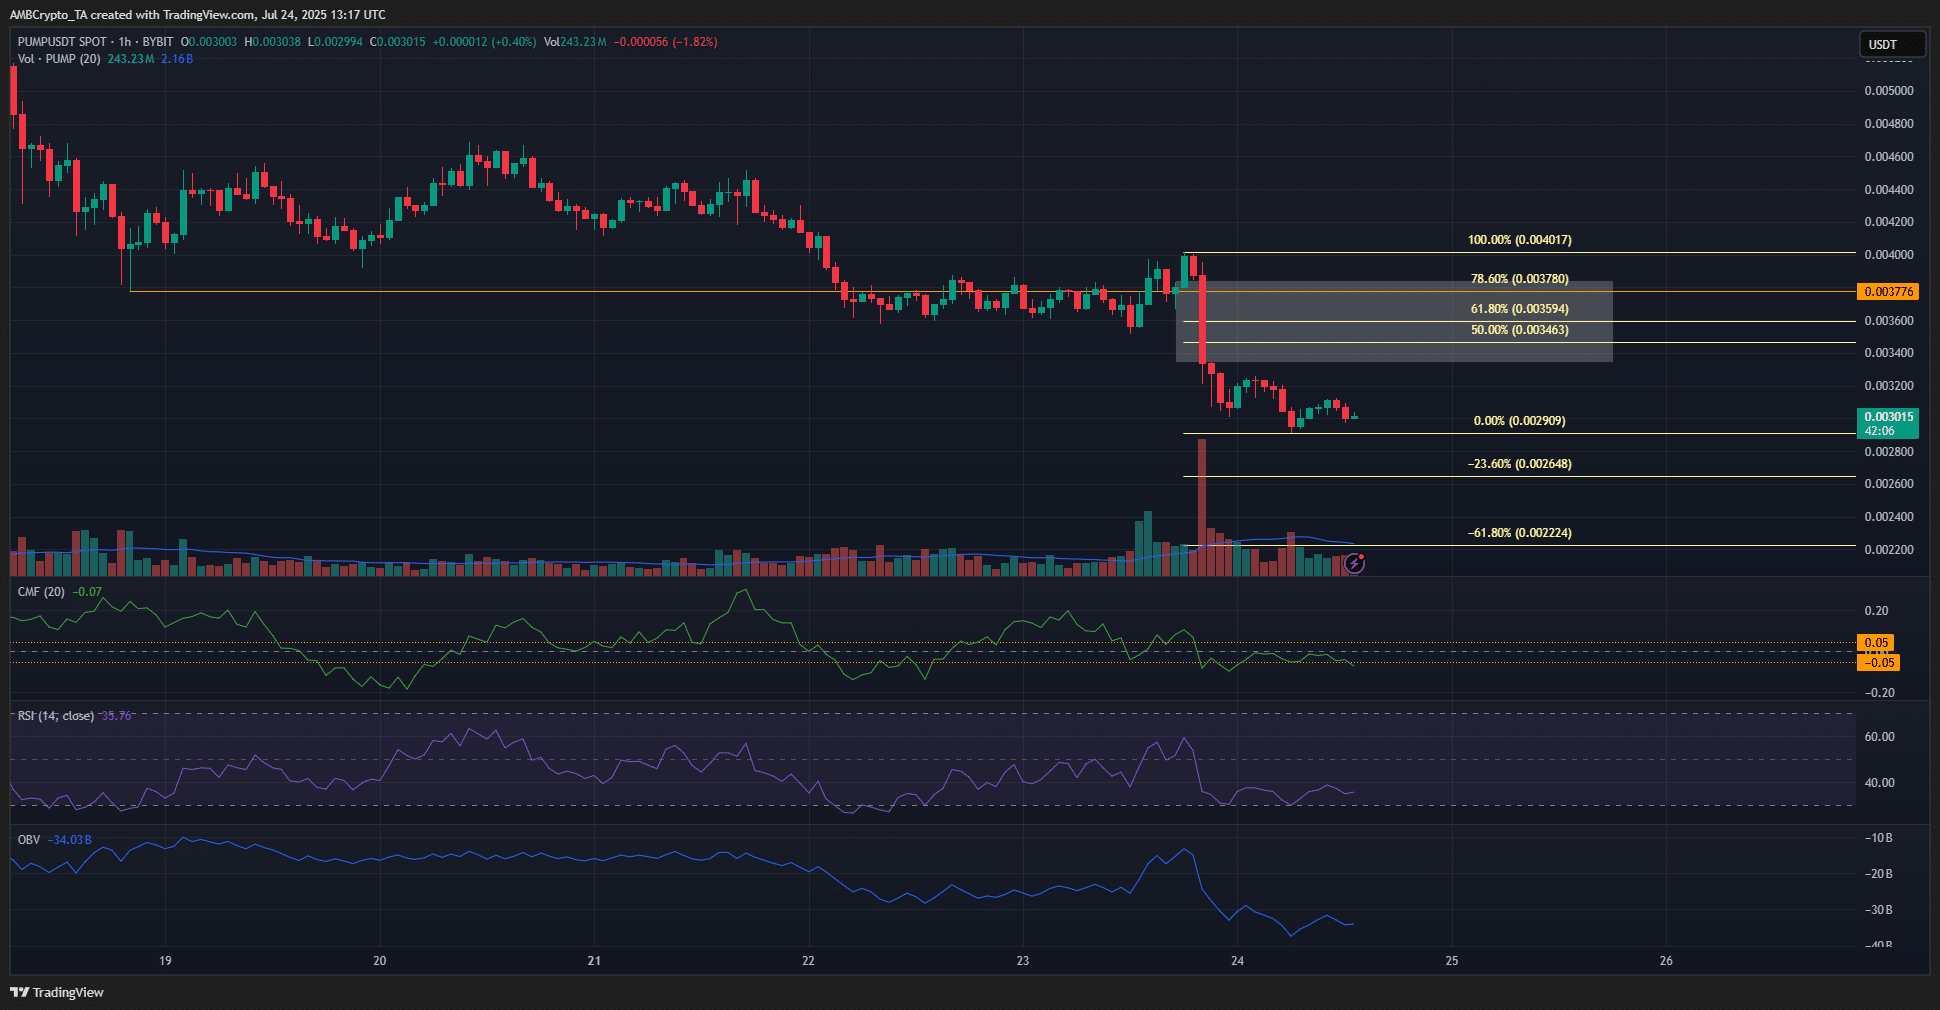The width and height of the screenshot is (1940, 1010).
Task: Select the 50.00% (0.003463) Fibonacci label
Action: tap(1519, 330)
